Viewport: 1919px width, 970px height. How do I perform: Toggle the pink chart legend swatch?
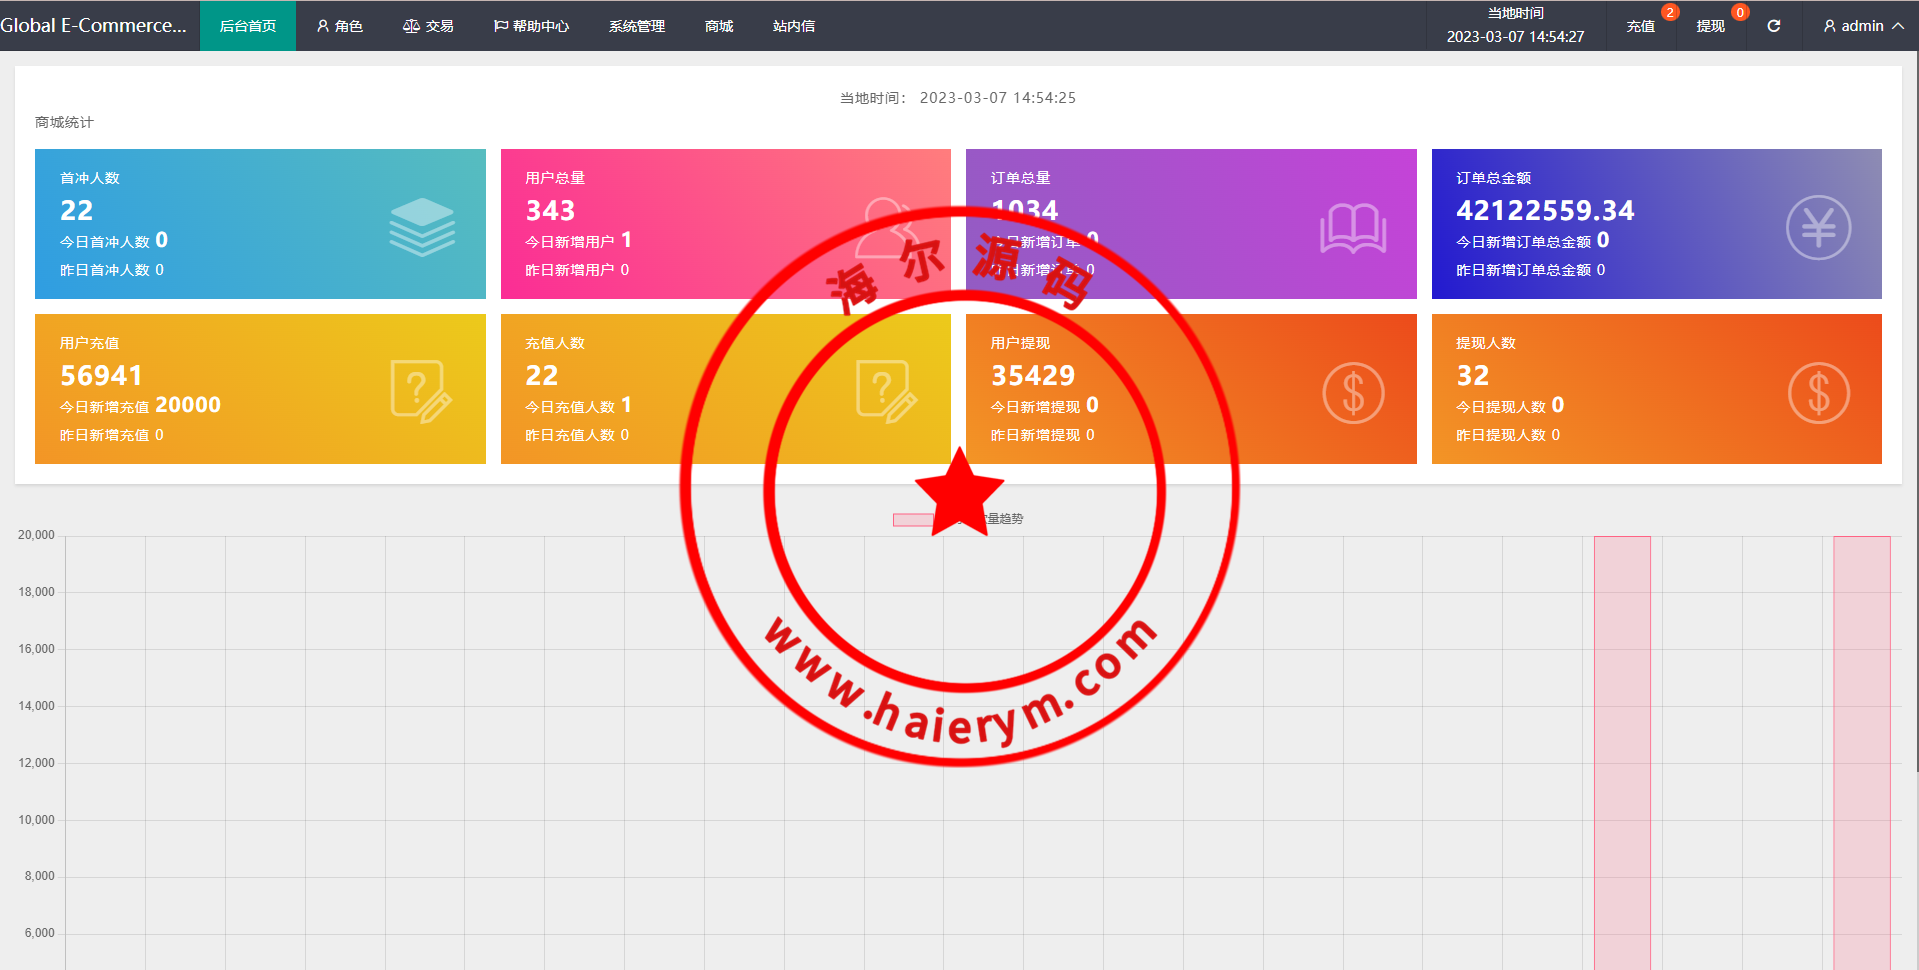pos(912,519)
